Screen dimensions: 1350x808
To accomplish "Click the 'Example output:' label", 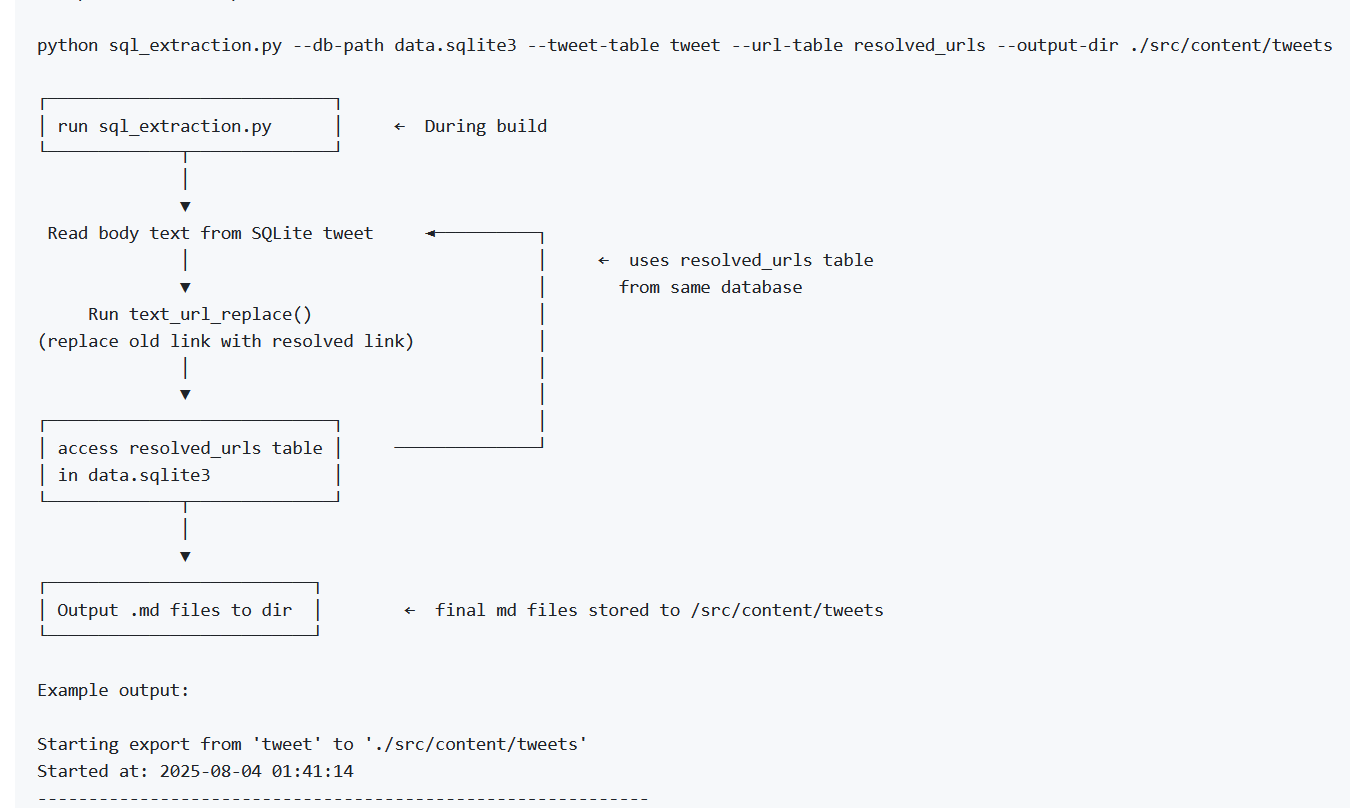I will [x=113, y=691].
